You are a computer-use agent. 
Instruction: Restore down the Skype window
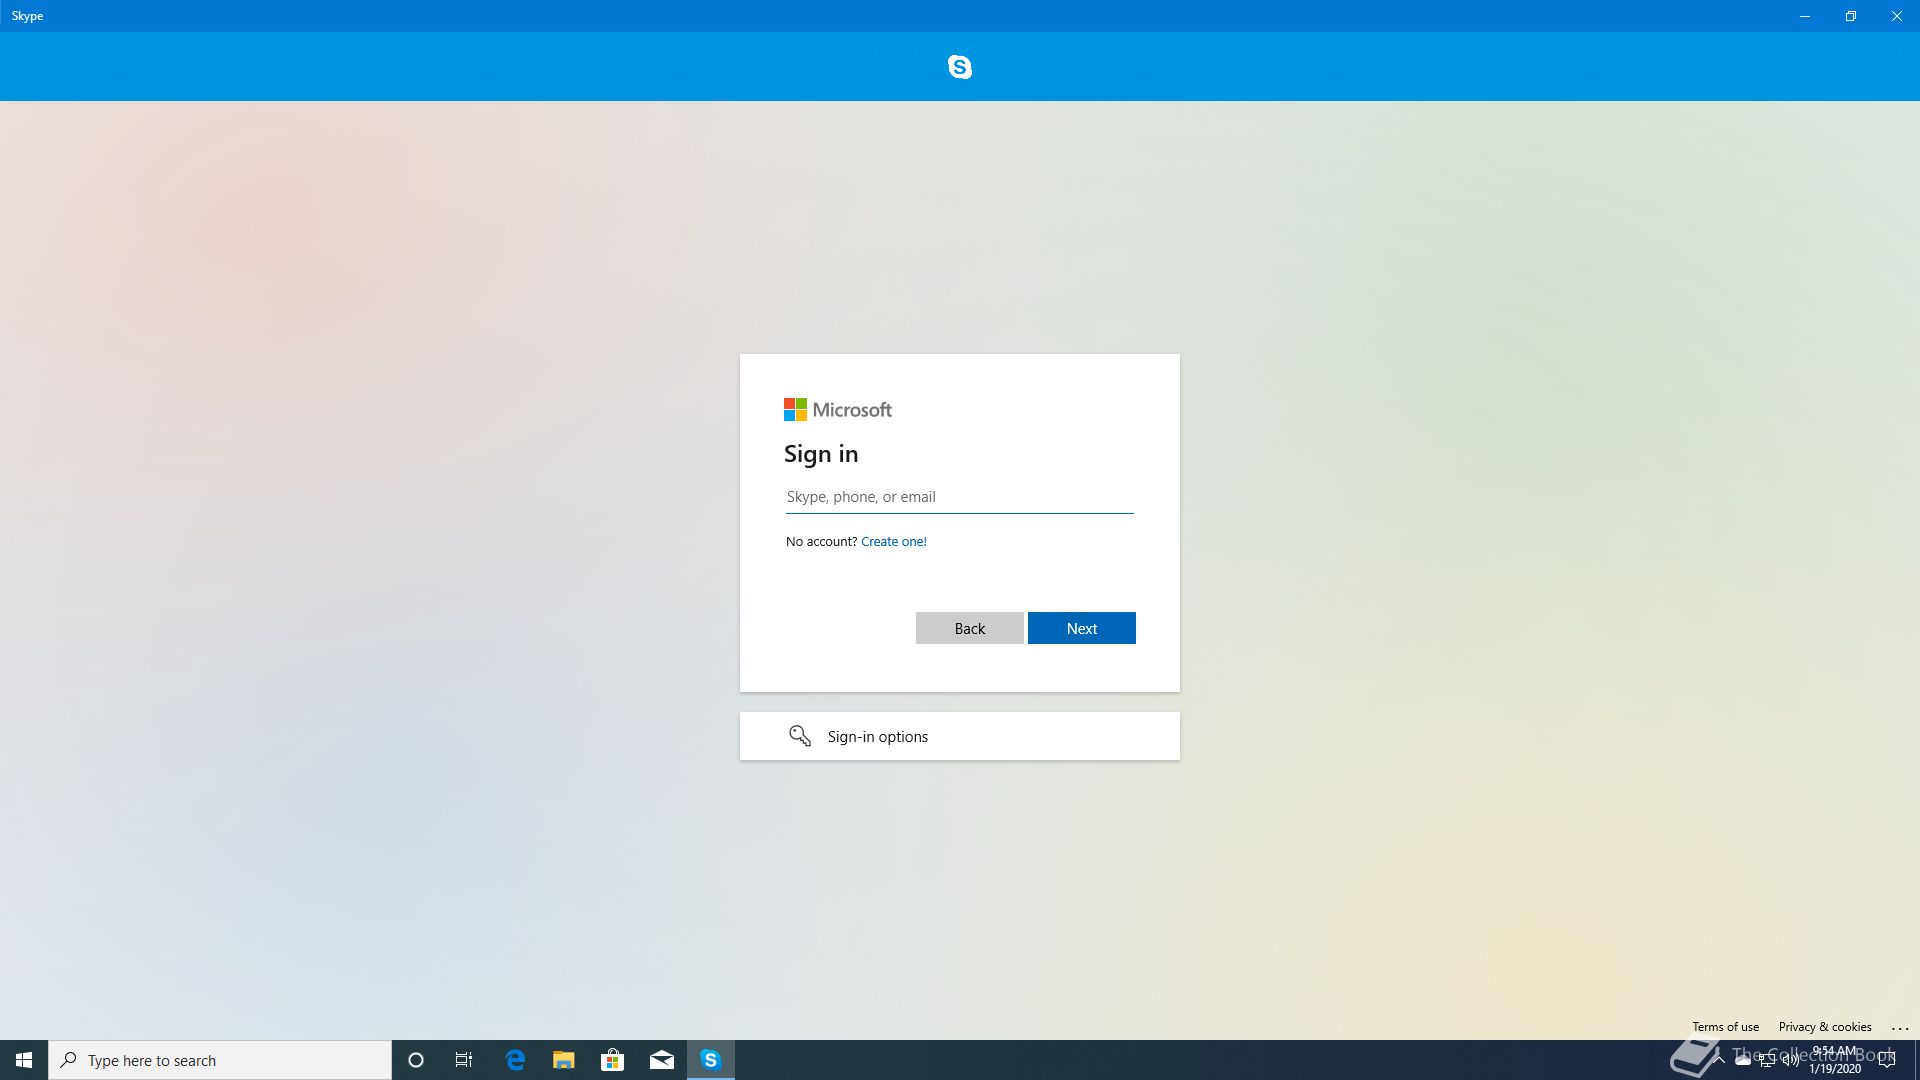[x=1851, y=16]
